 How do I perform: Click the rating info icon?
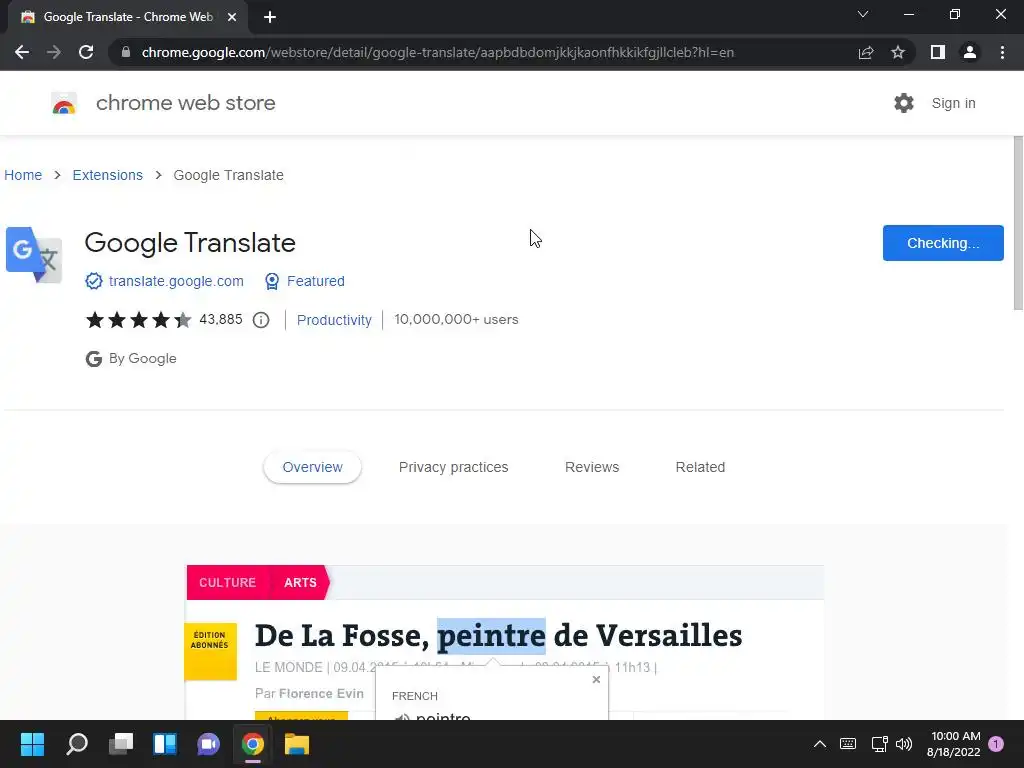261,320
